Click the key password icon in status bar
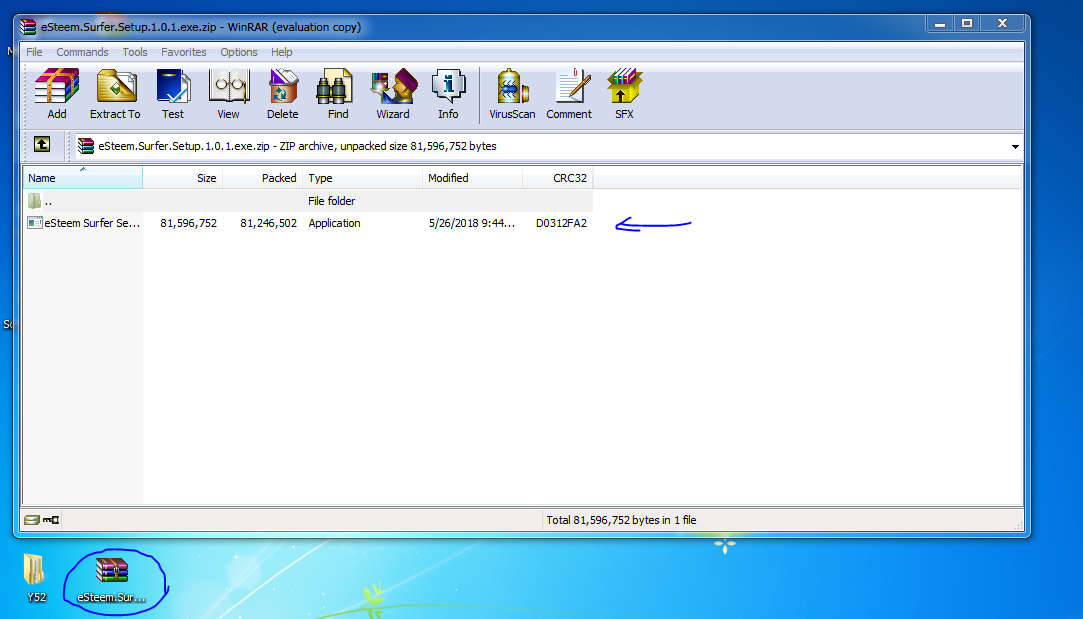The height and width of the screenshot is (619, 1083). coord(51,520)
